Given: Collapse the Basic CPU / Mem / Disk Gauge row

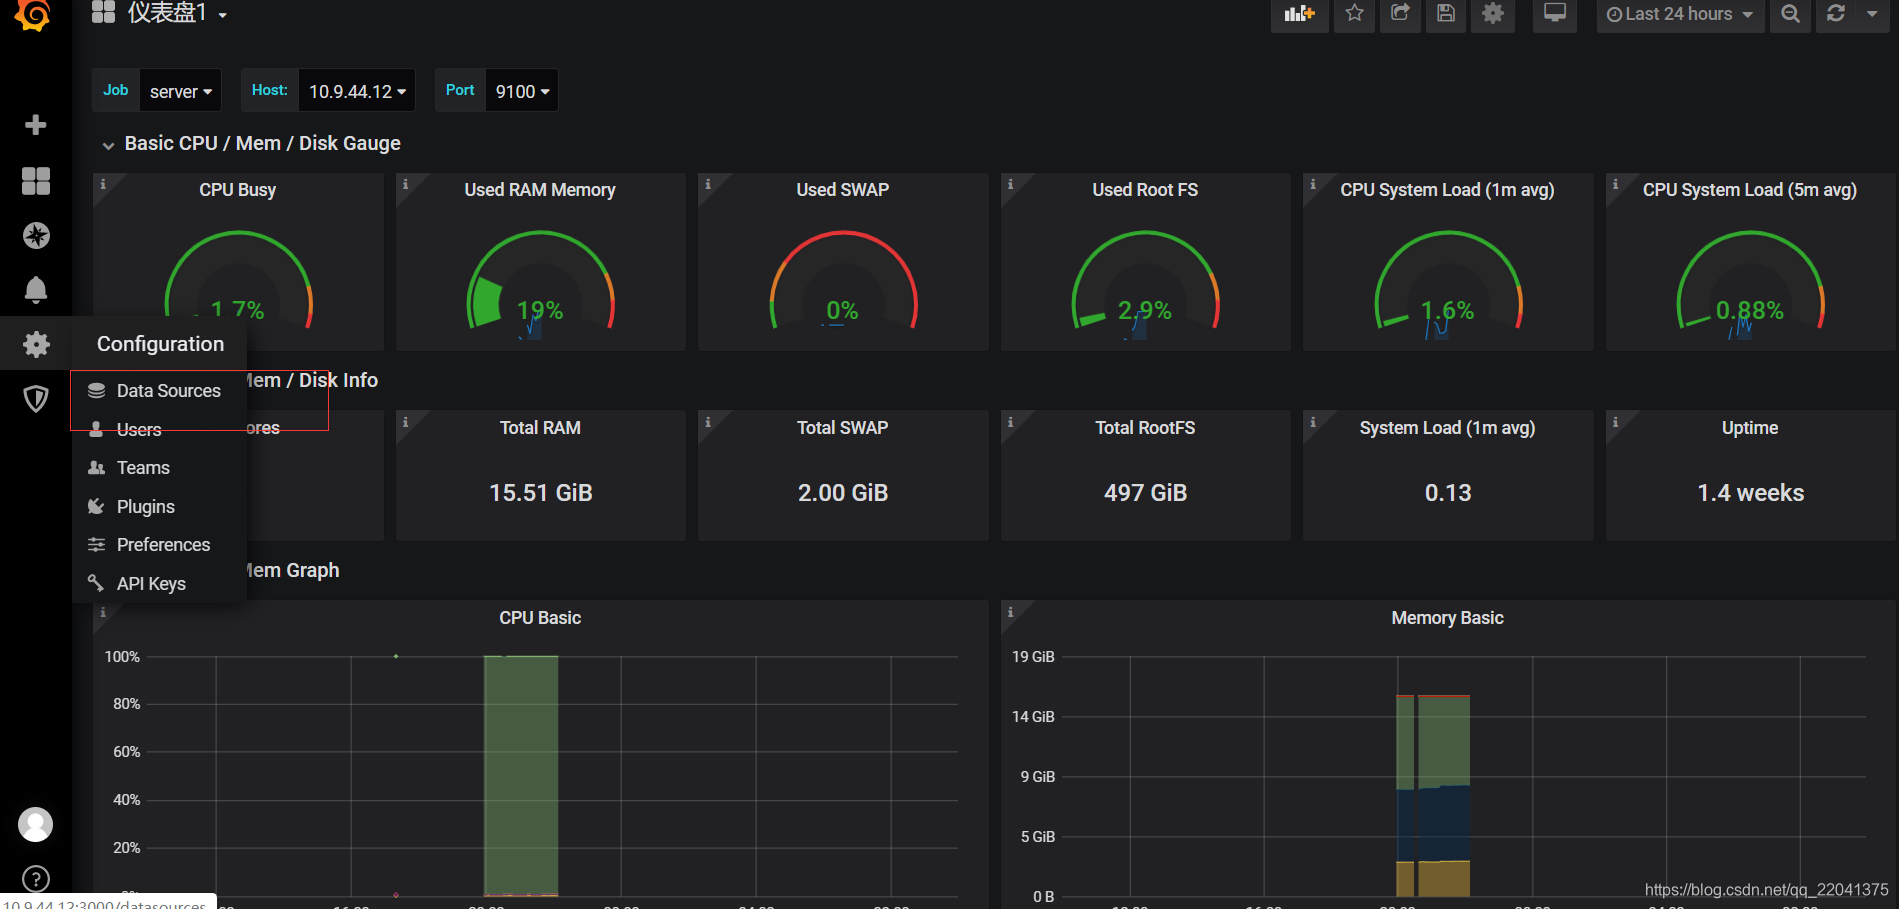Looking at the screenshot, I should click(252, 144).
